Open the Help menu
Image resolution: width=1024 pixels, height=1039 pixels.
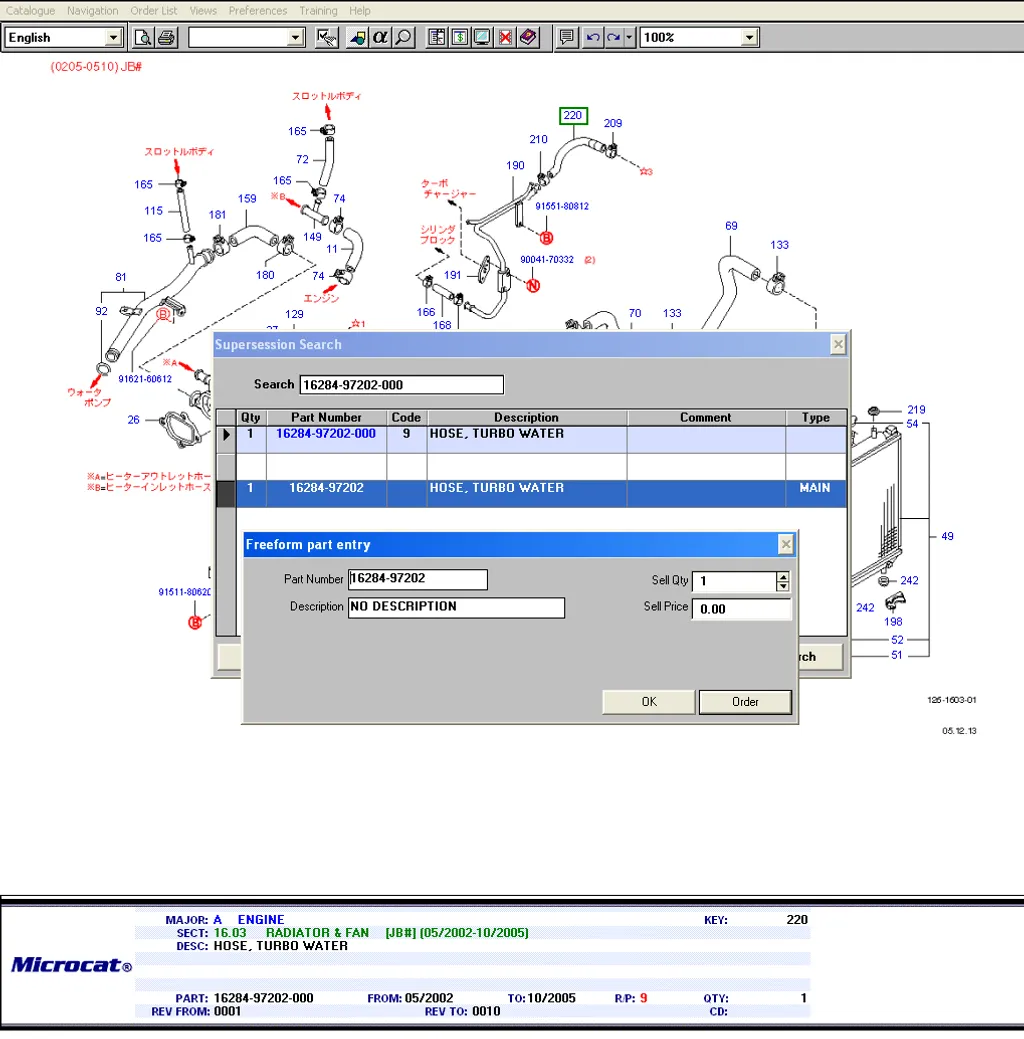click(360, 11)
